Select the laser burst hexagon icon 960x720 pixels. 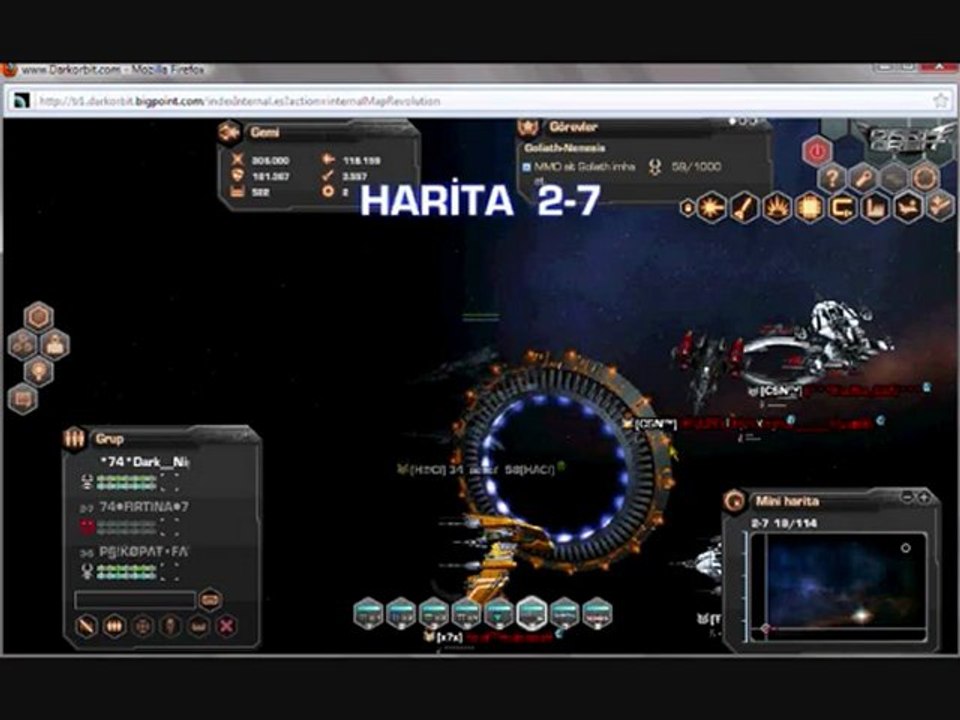712,208
